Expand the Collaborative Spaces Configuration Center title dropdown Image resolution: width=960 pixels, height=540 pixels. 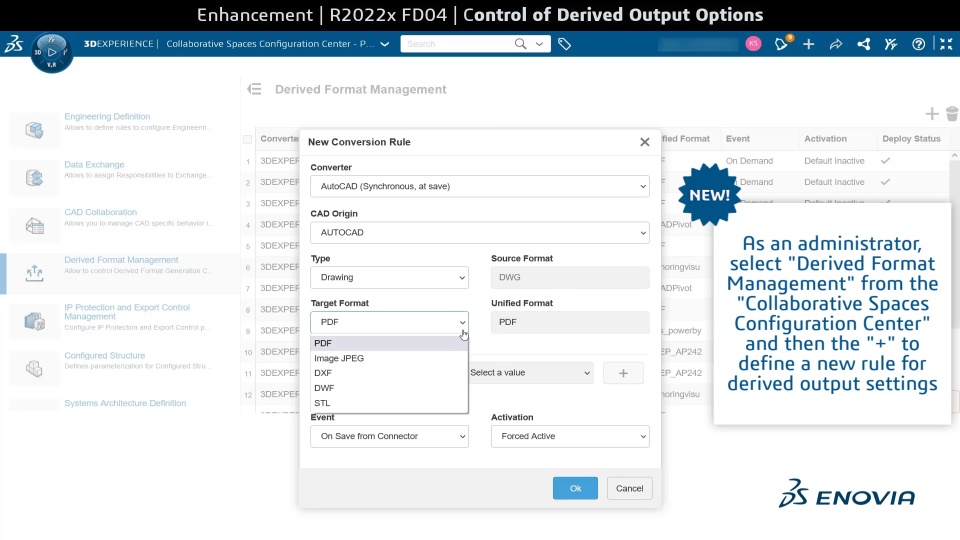384,44
